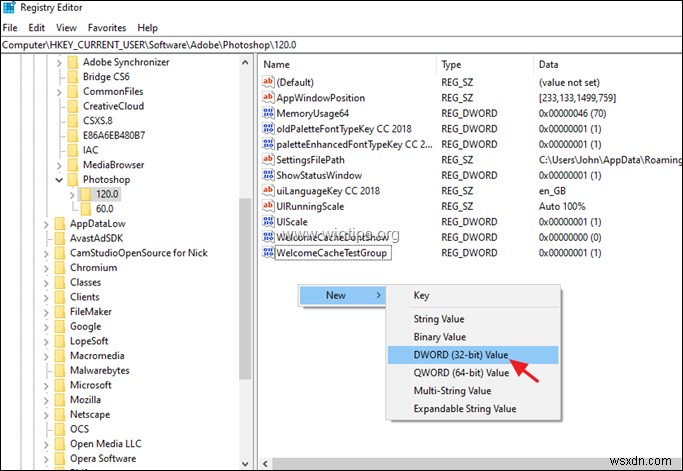
Task: Click the Google folder icon
Action: click(60, 327)
